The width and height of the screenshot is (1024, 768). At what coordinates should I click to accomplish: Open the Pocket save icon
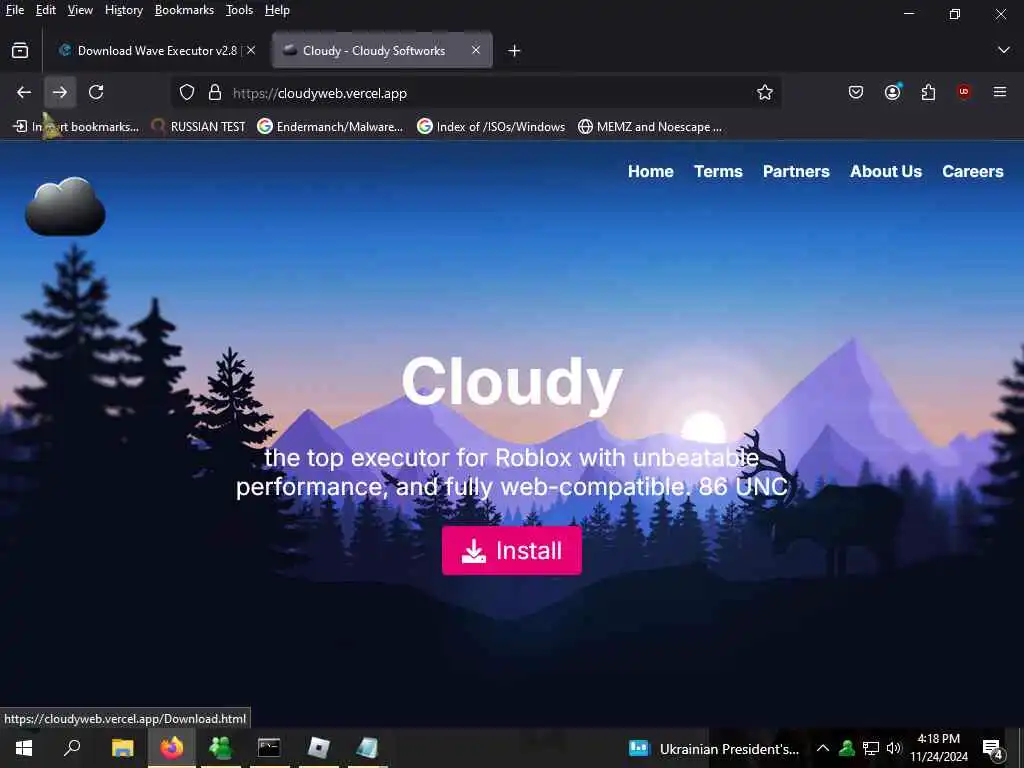(x=856, y=92)
